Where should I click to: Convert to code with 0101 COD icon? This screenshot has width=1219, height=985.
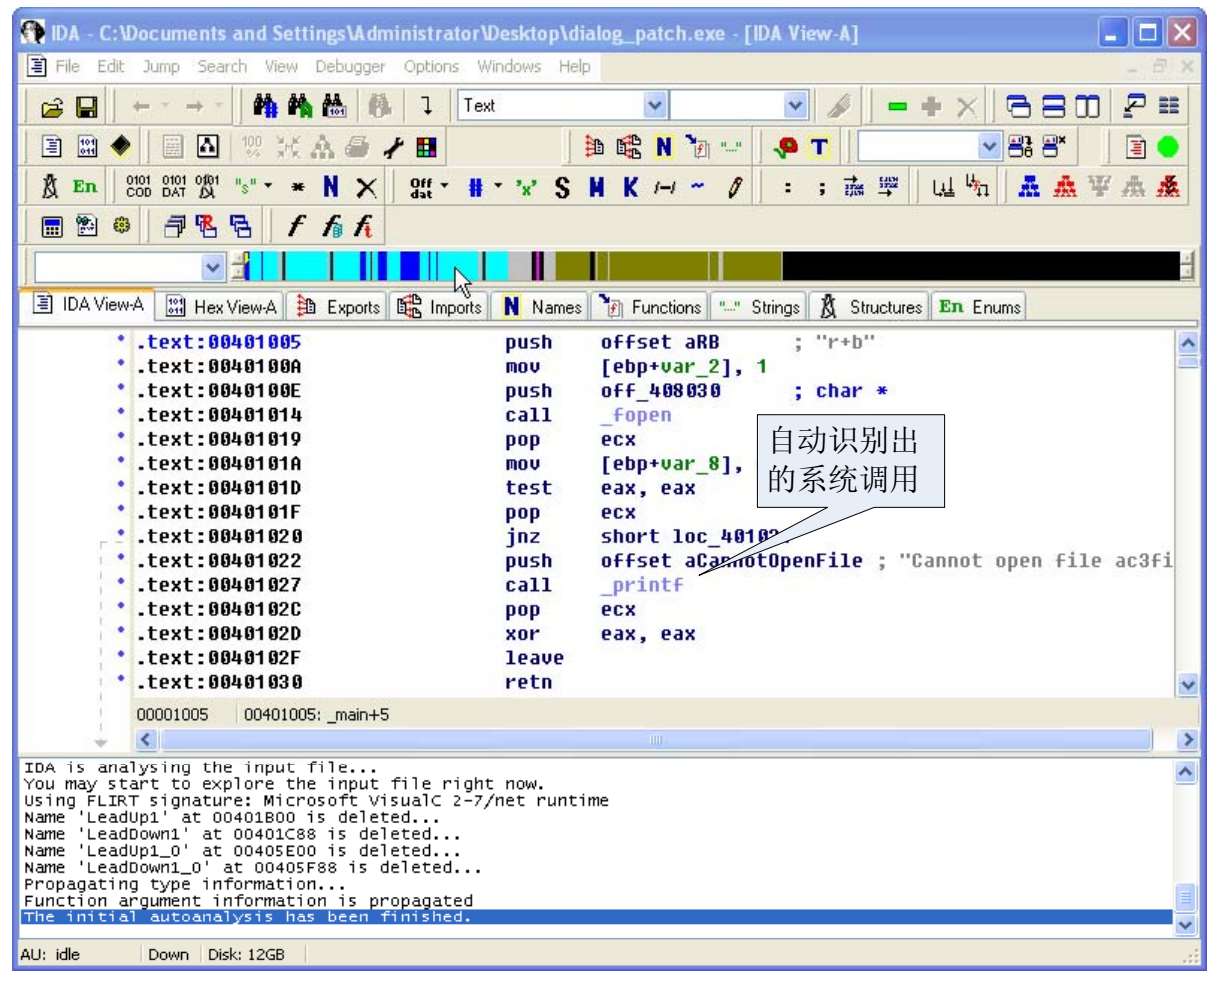click(x=139, y=187)
